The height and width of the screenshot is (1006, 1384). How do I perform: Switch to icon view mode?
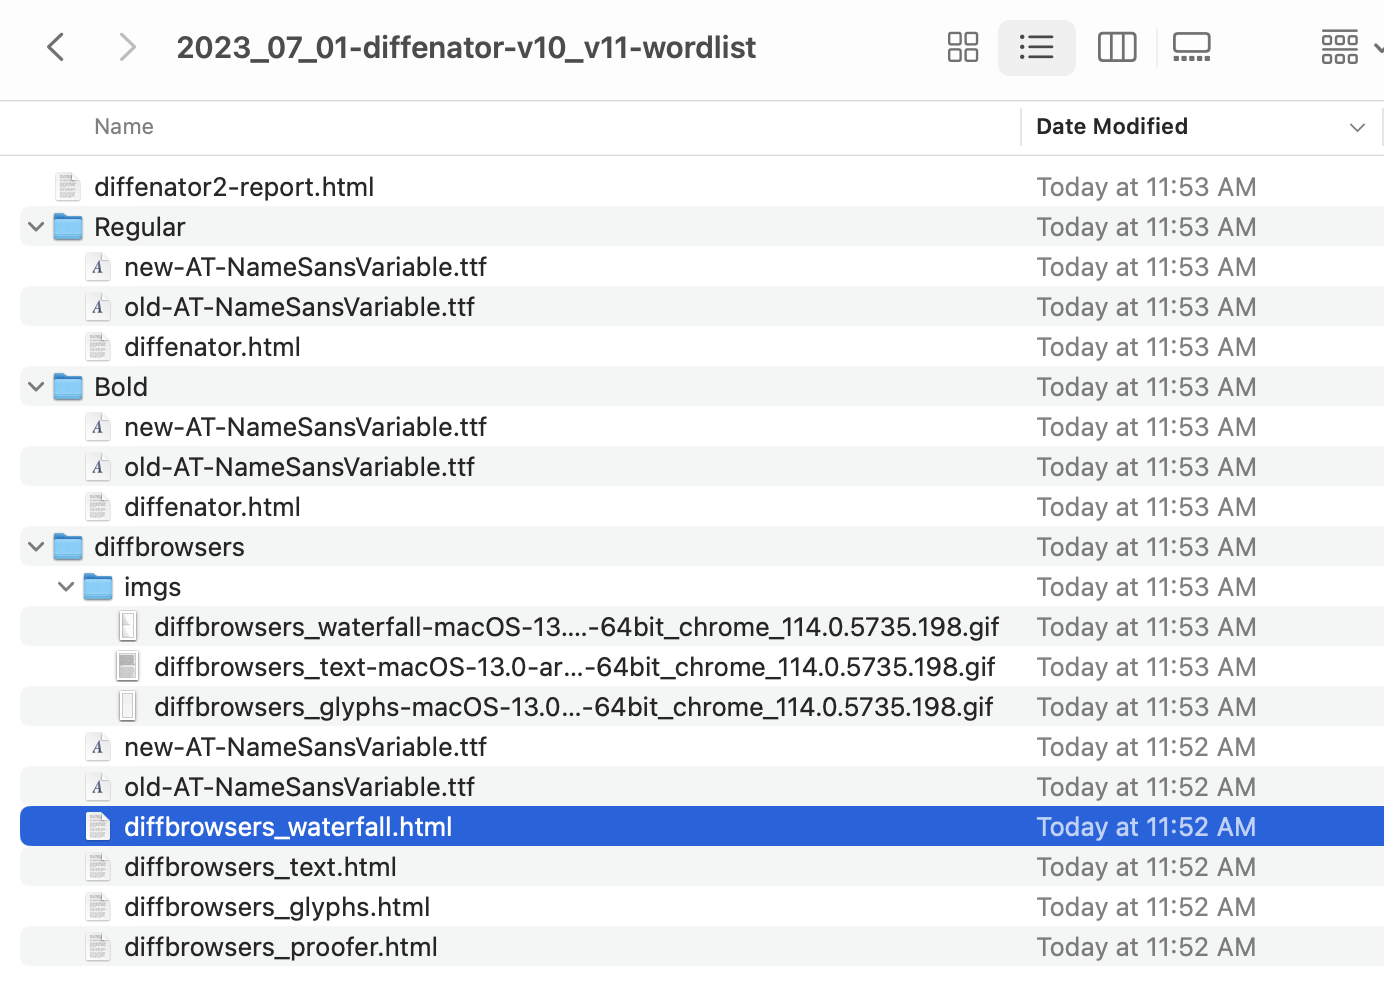tap(962, 47)
